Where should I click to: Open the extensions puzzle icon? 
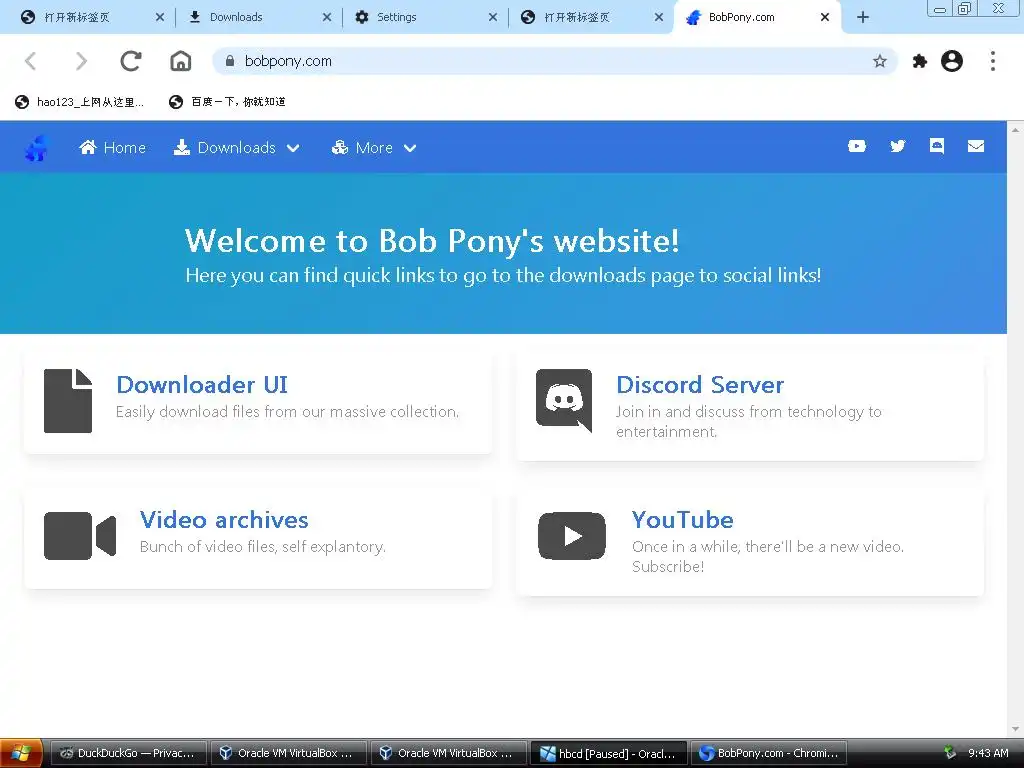click(x=920, y=61)
